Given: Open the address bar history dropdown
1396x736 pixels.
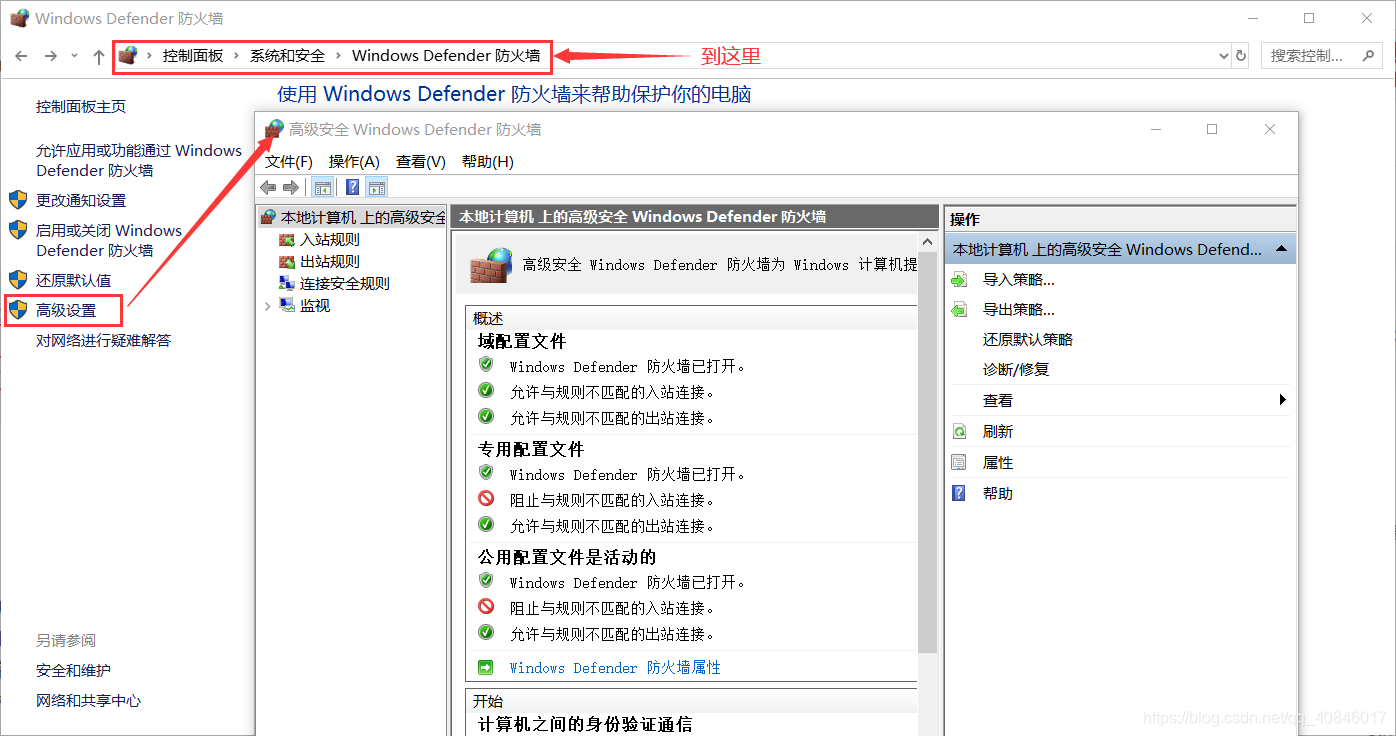Looking at the screenshot, I should 1224,56.
